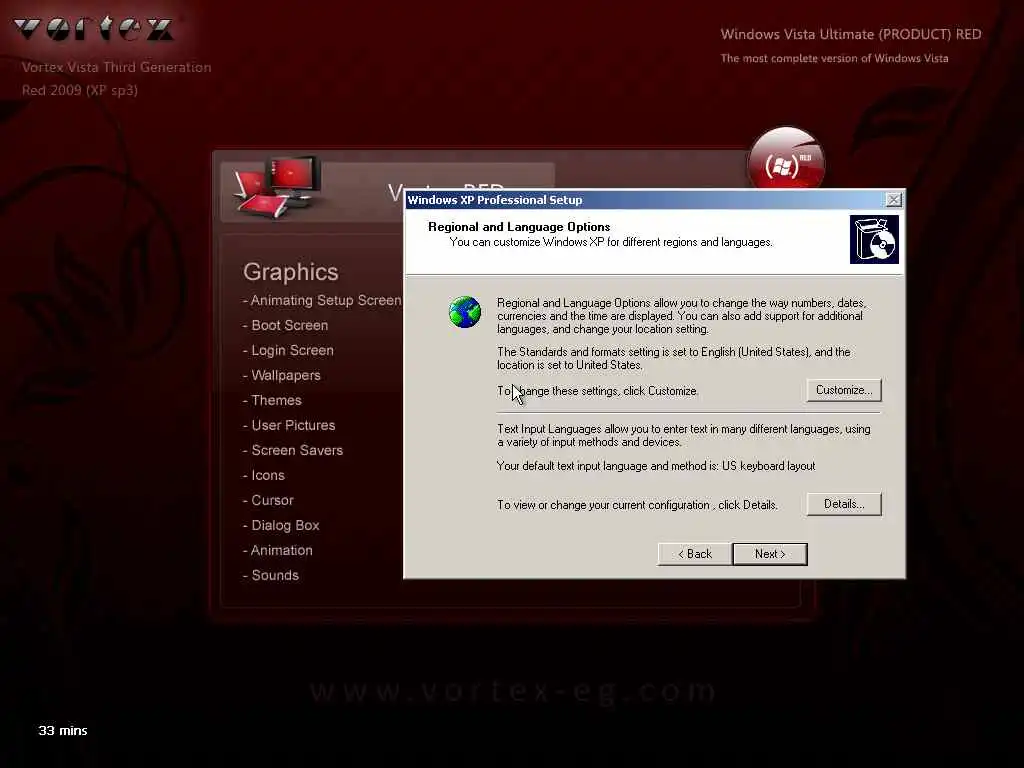Screen dimensions: 1024x768
Task: Go to the Next setup step
Action: (x=770, y=554)
